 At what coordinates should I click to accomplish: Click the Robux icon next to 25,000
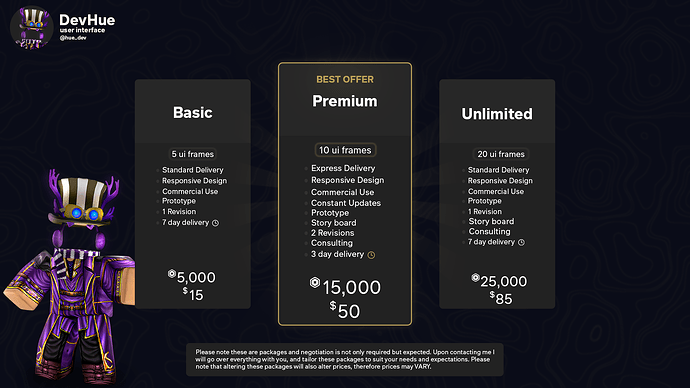tap(475, 278)
